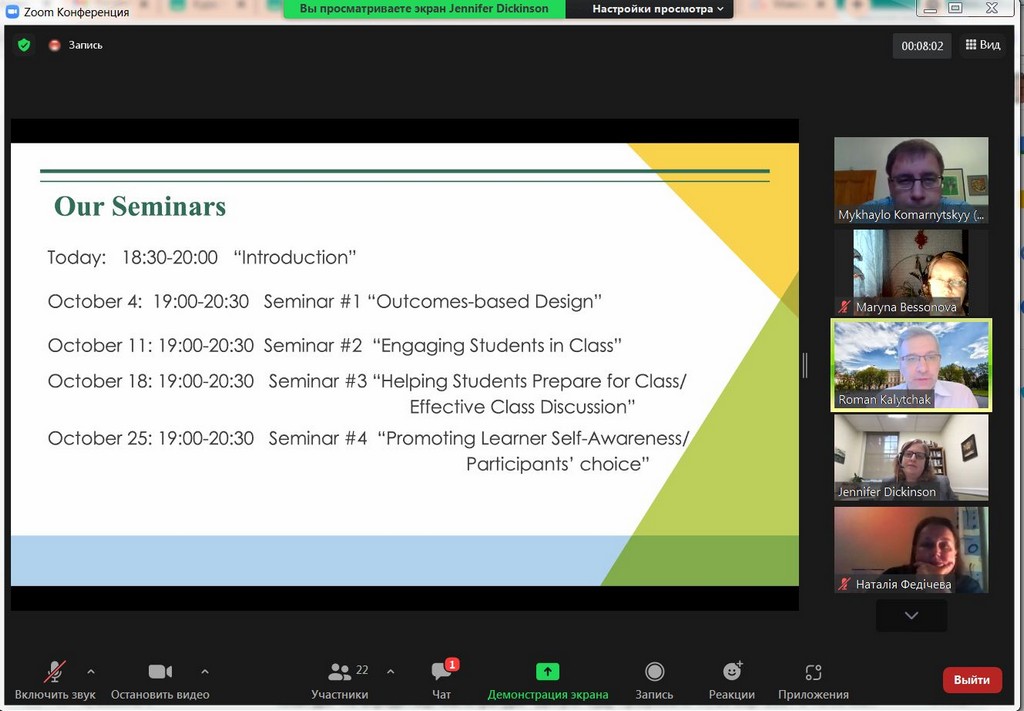Viewport: 1024px width, 711px height.
Task: Click the divider handle beside the shared screen
Action: tap(805, 365)
